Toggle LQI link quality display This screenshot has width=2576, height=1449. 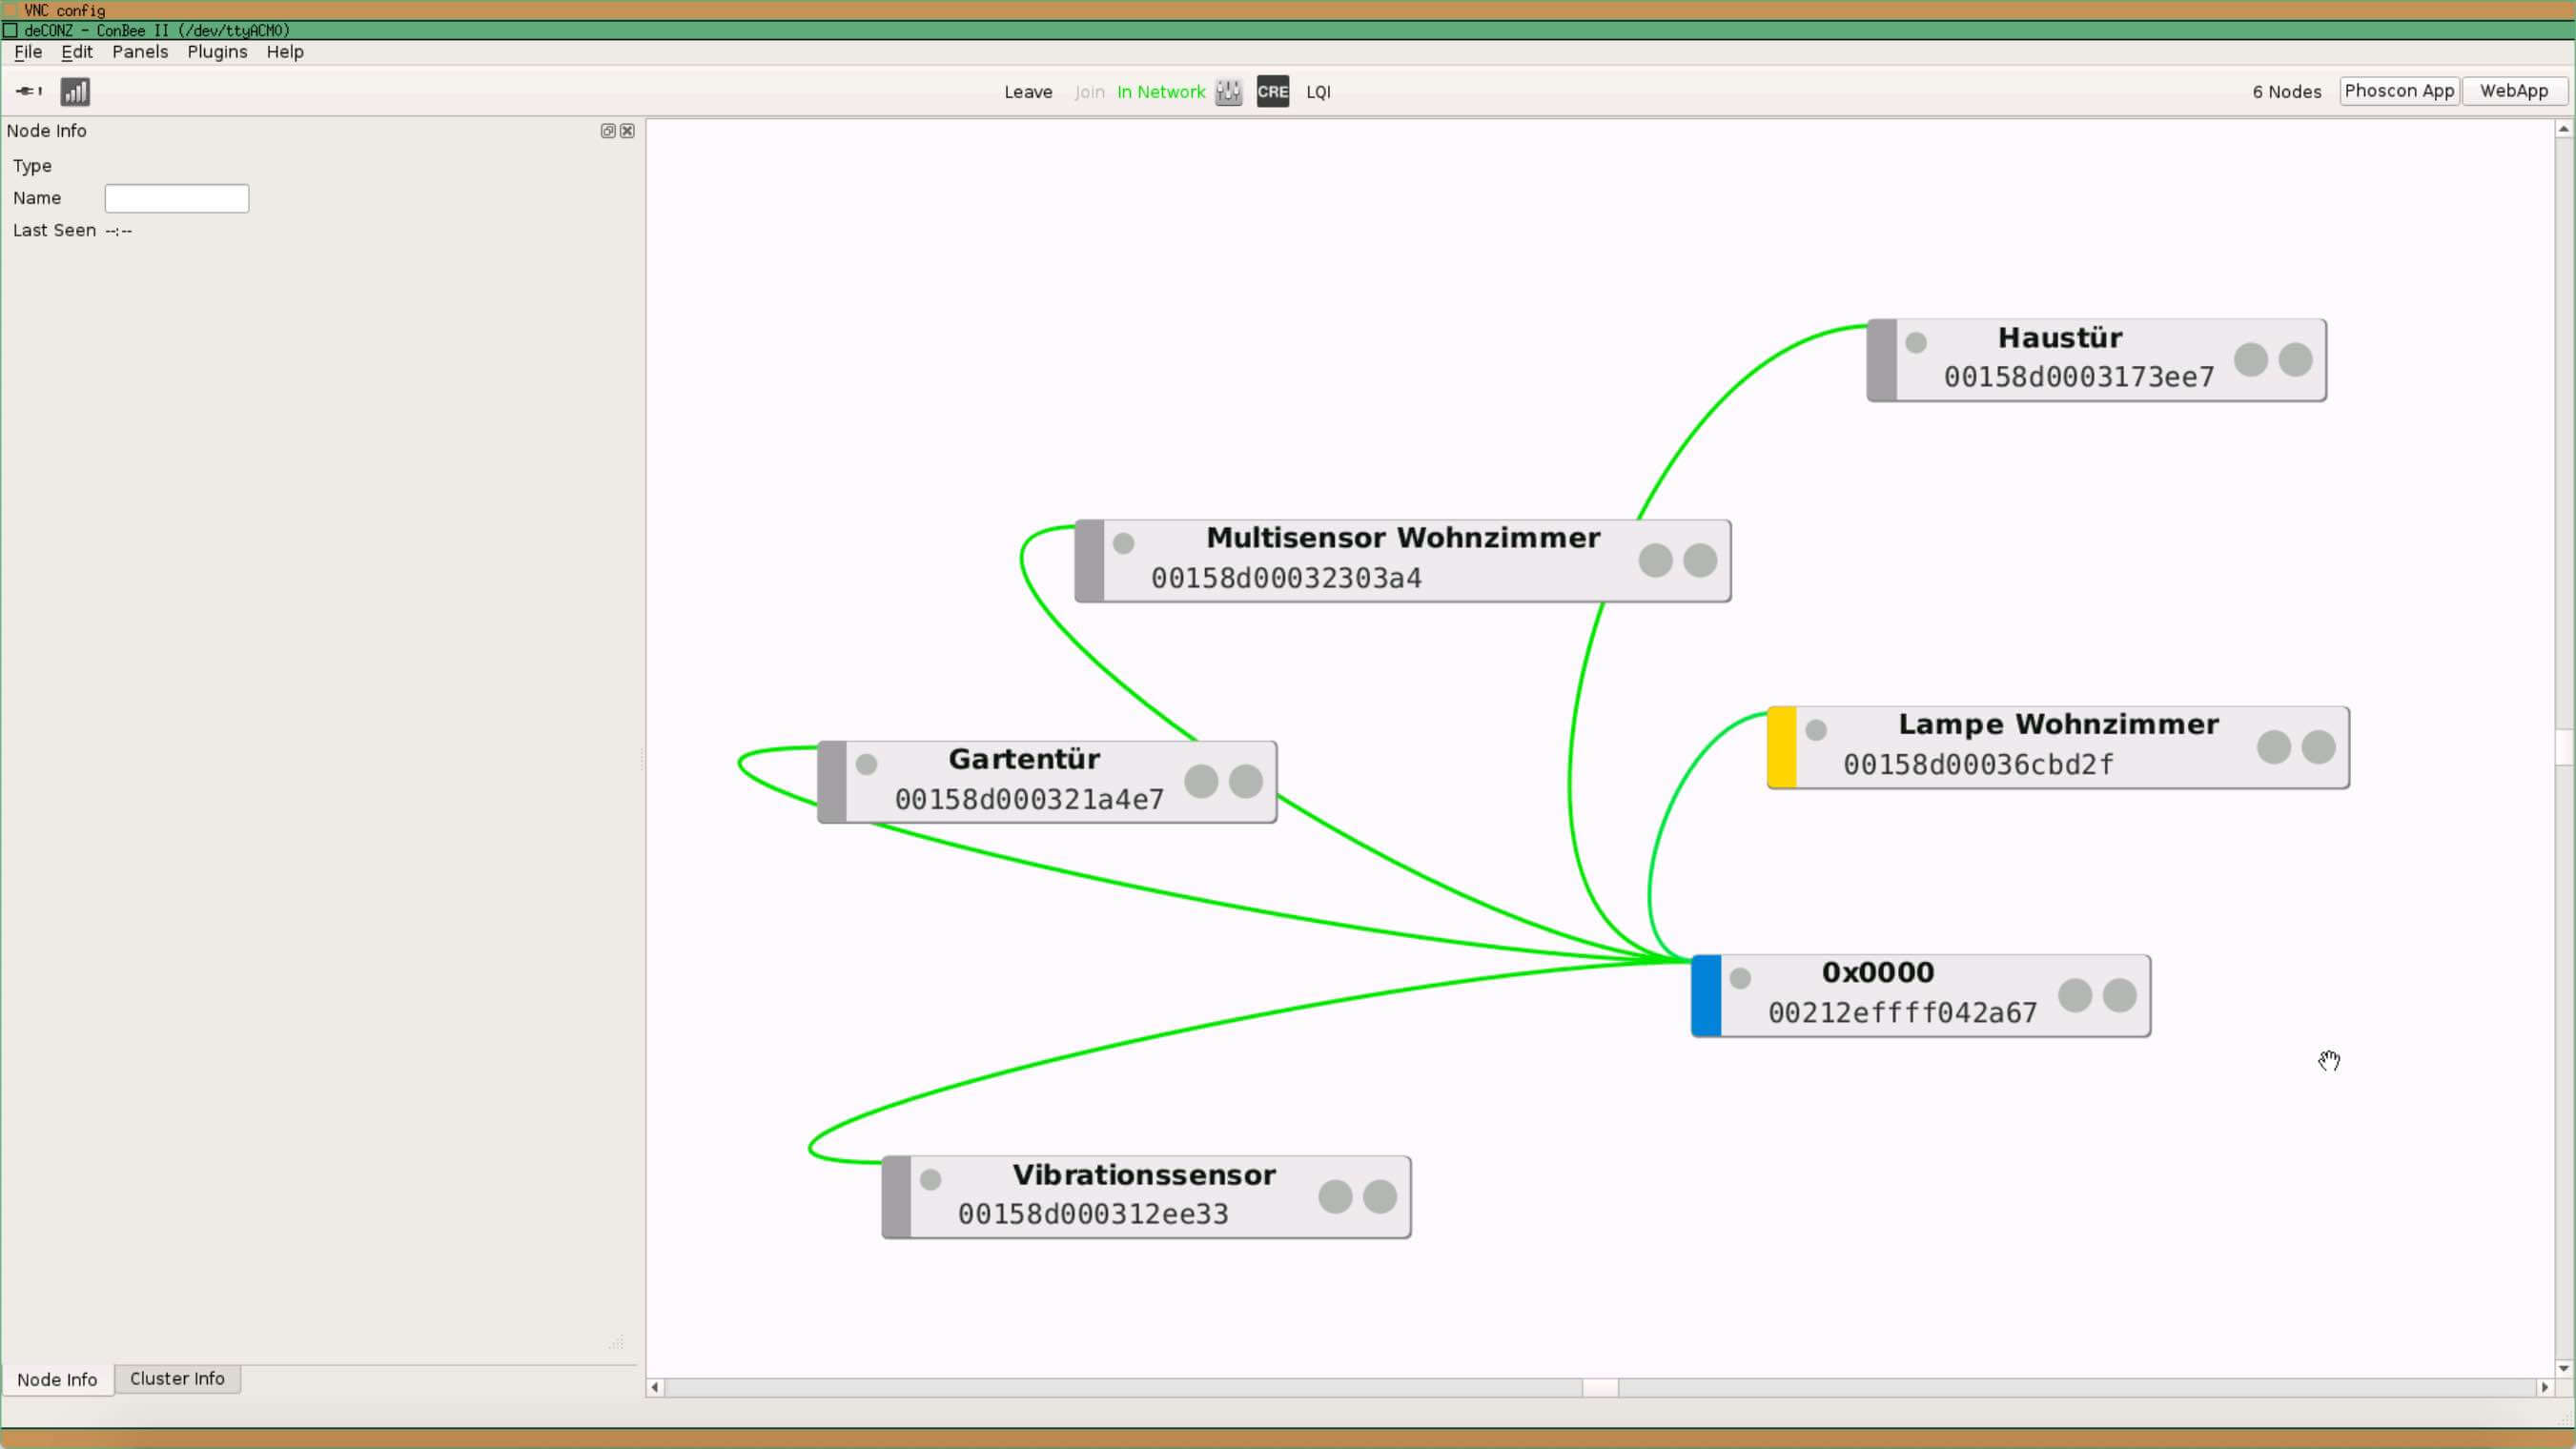(1318, 91)
